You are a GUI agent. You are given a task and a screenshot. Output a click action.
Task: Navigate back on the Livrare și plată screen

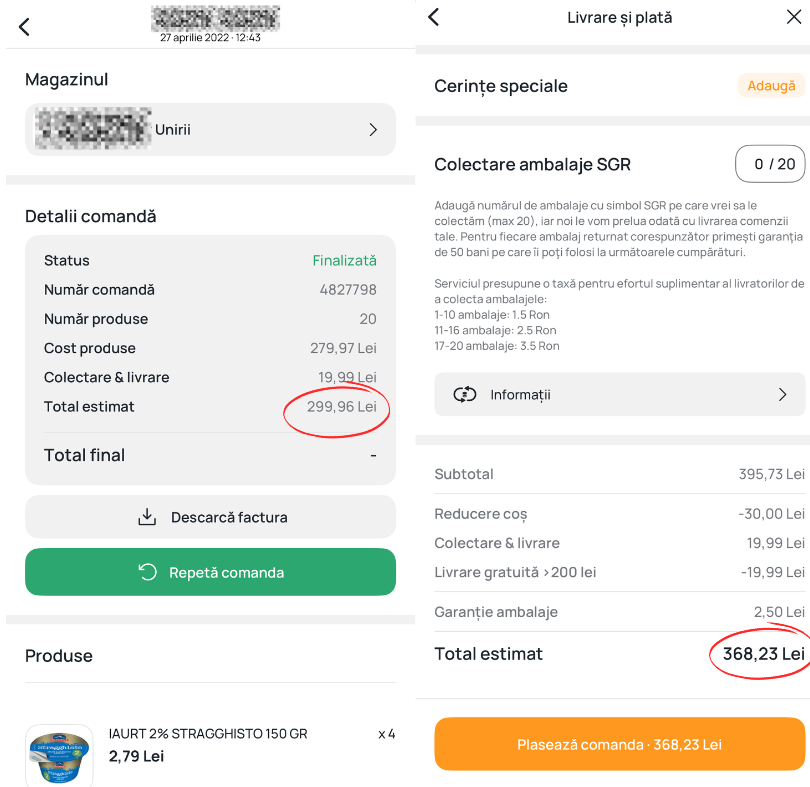[431, 17]
